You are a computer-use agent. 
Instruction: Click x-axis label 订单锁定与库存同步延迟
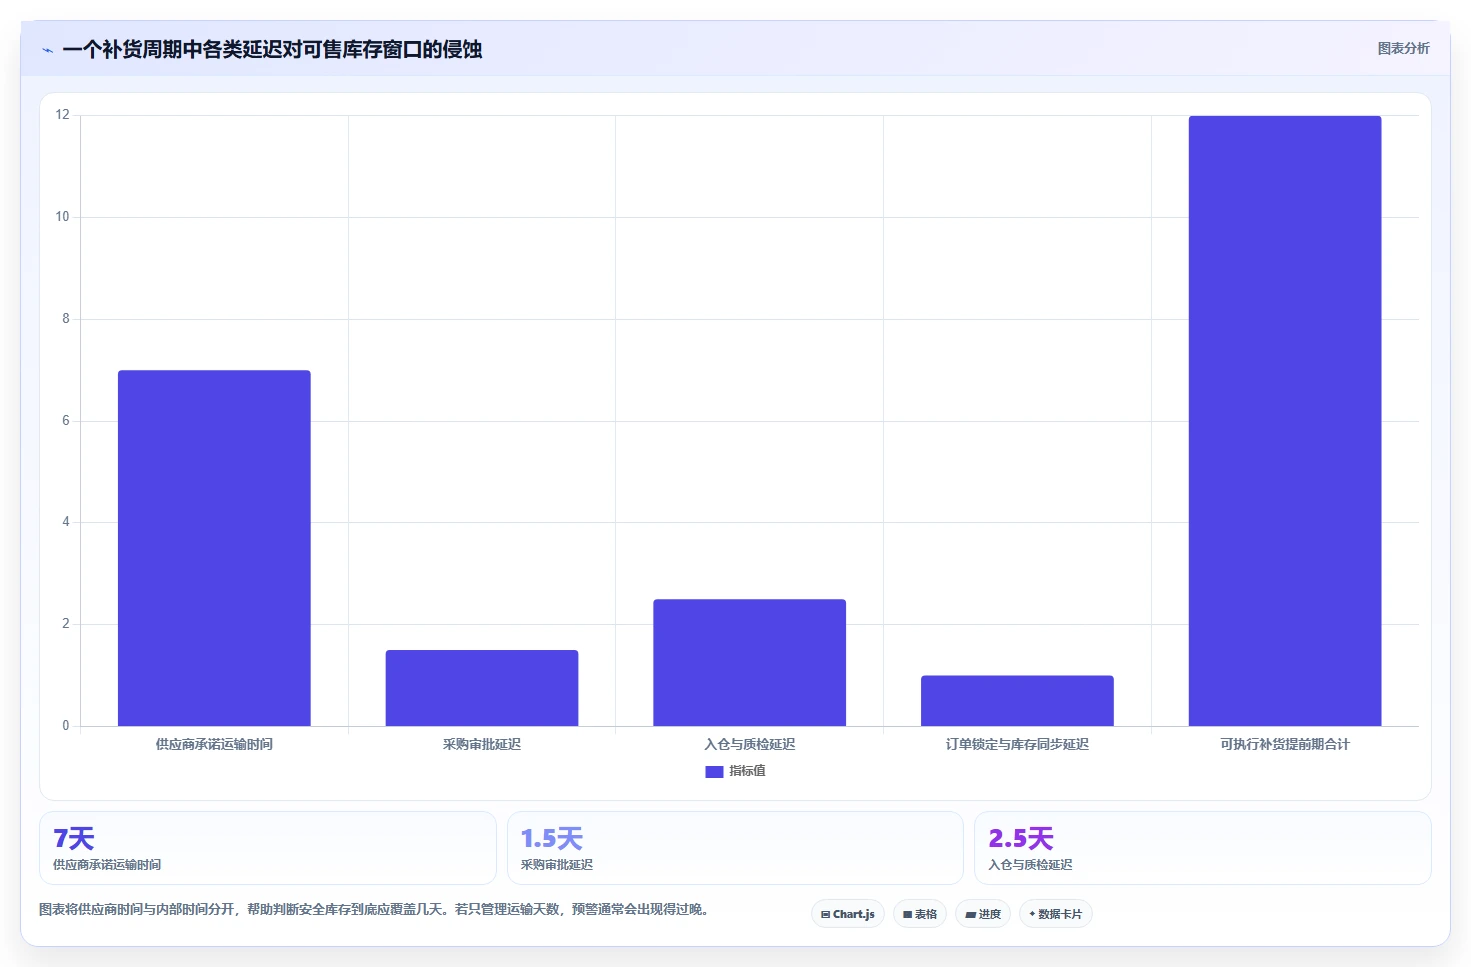pyautogui.click(x=1017, y=744)
